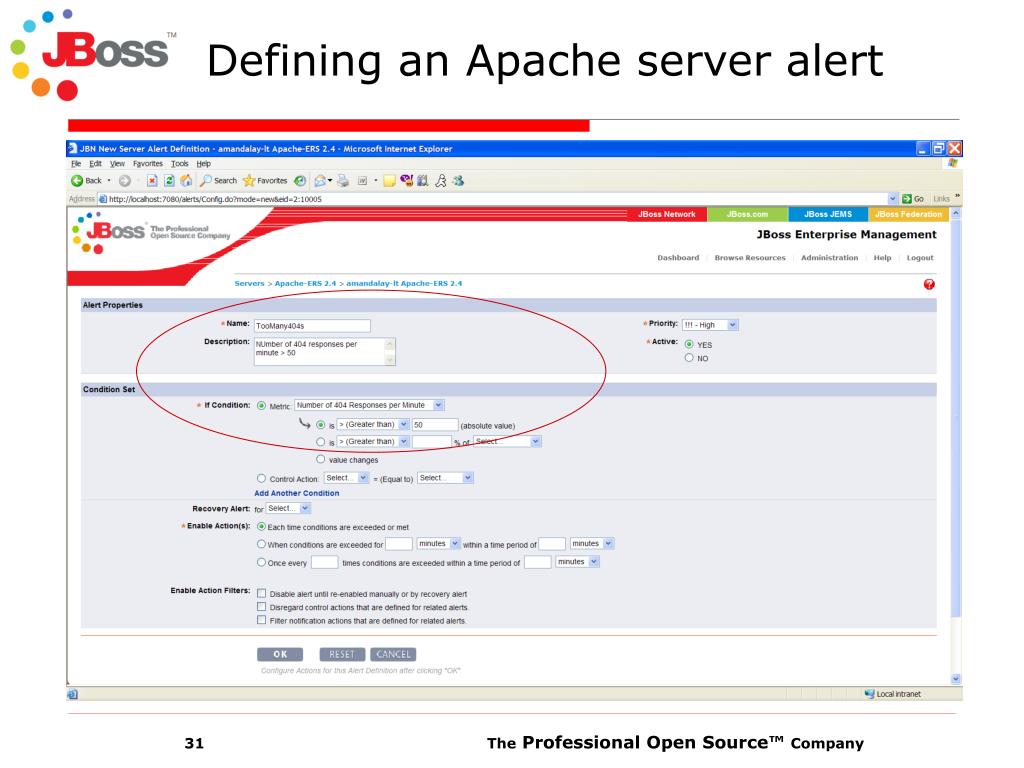This screenshot has height=768, width=1024.
Task: Click the Mail envelope icon
Action: click(x=320, y=181)
